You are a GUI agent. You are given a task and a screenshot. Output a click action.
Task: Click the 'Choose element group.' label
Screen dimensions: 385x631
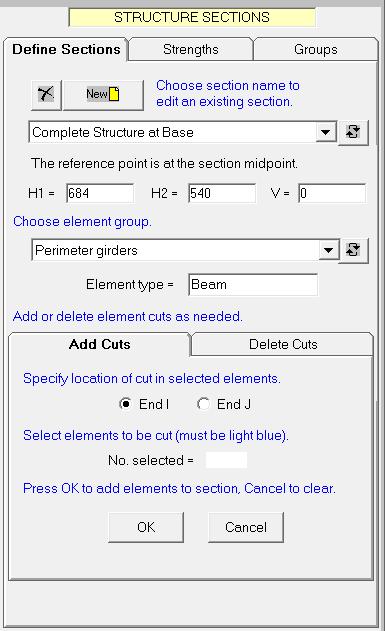[82, 222]
